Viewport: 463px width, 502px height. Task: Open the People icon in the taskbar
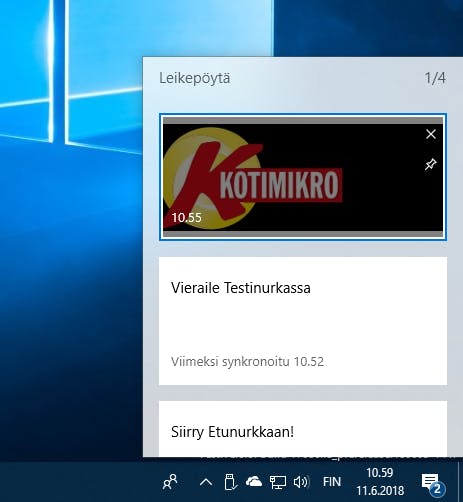170,482
